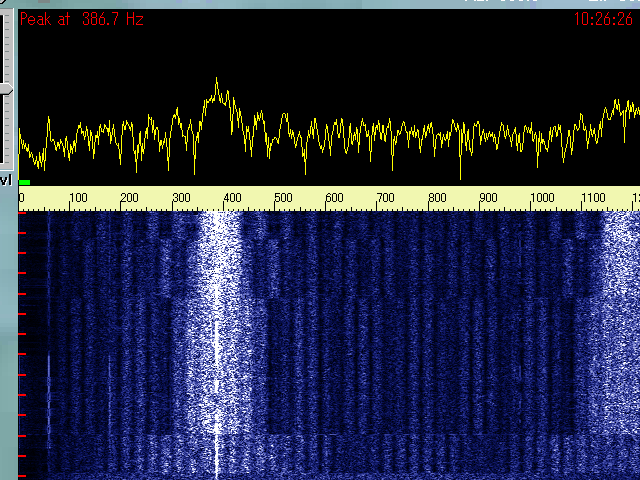Click the bright white carrier line in waterfall
The image size is (640, 480).
(217, 400)
